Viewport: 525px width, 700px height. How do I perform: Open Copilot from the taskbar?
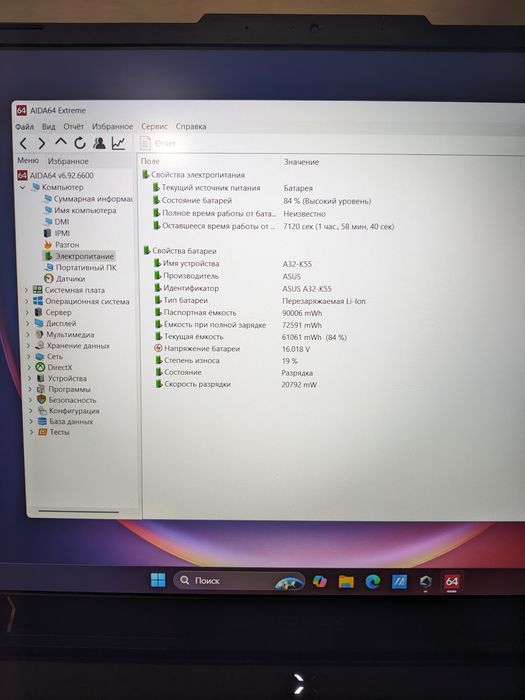click(320, 581)
